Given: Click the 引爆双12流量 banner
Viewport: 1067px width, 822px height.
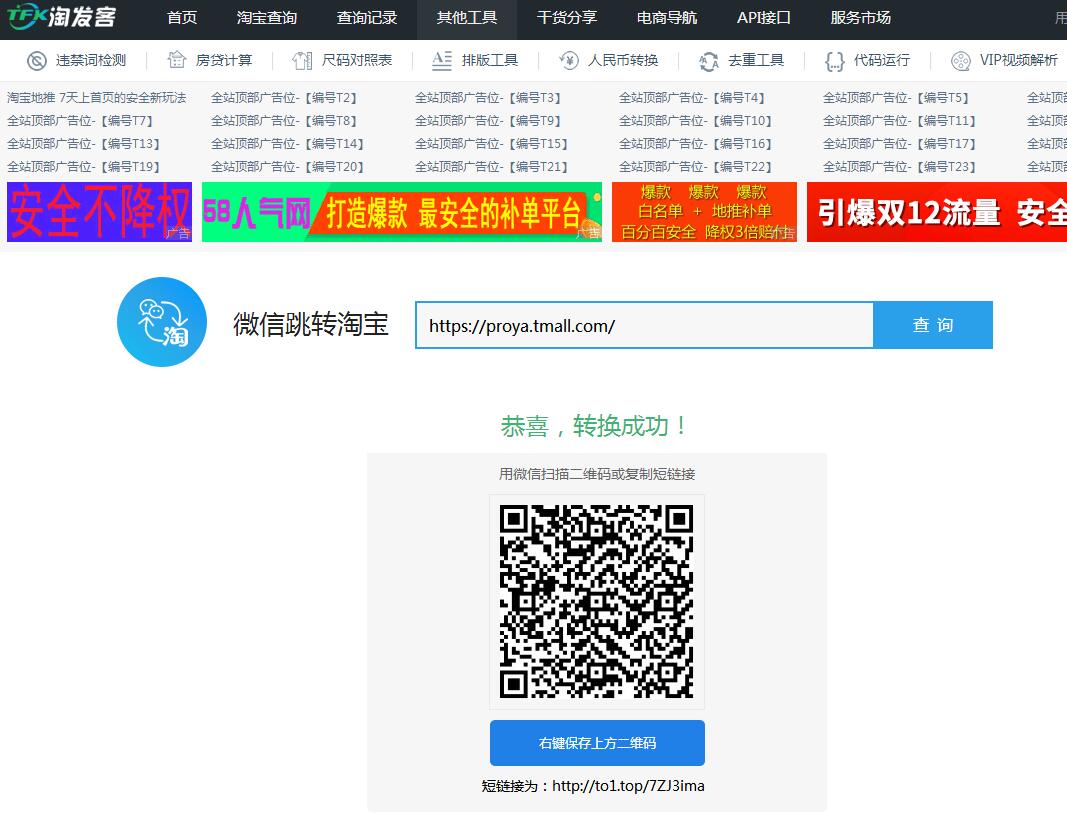Looking at the screenshot, I should pyautogui.click(x=936, y=212).
